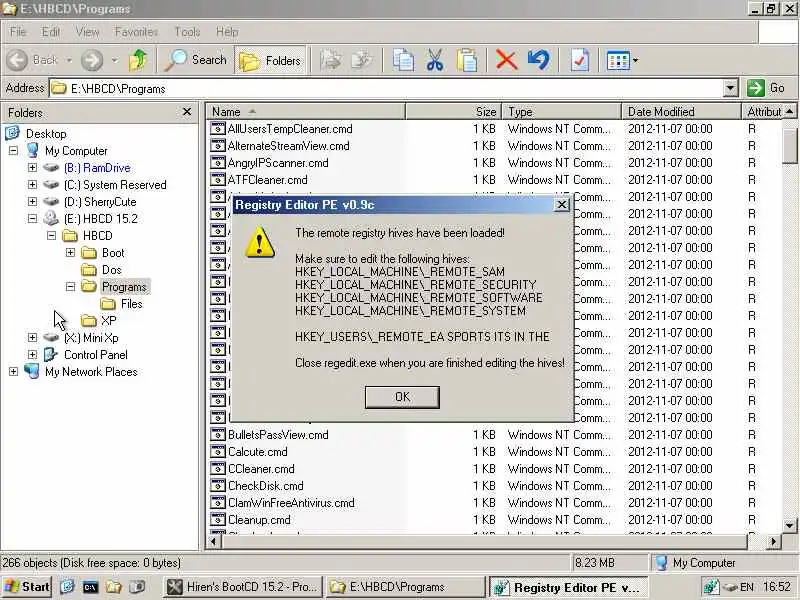Click the horizontal scrollbar right arrow
This screenshot has height=600, width=800.
click(x=774, y=541)
